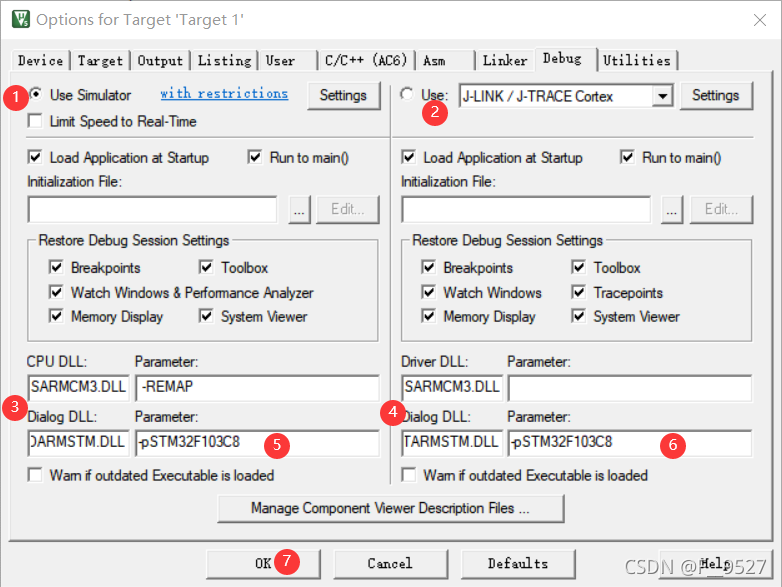The image size is (782, 587).
Task: Open the Output tab
Action: point(160,61)
